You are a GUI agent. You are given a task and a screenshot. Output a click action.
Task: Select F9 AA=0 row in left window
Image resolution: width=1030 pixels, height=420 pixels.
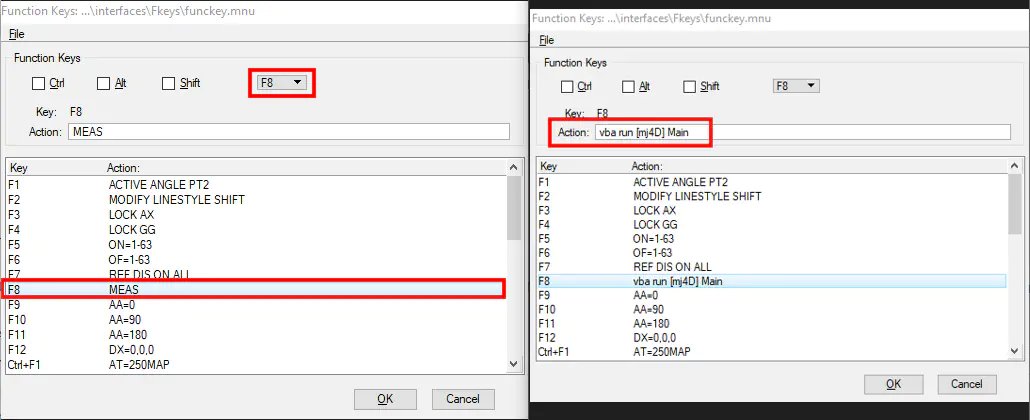click(256, 305)
